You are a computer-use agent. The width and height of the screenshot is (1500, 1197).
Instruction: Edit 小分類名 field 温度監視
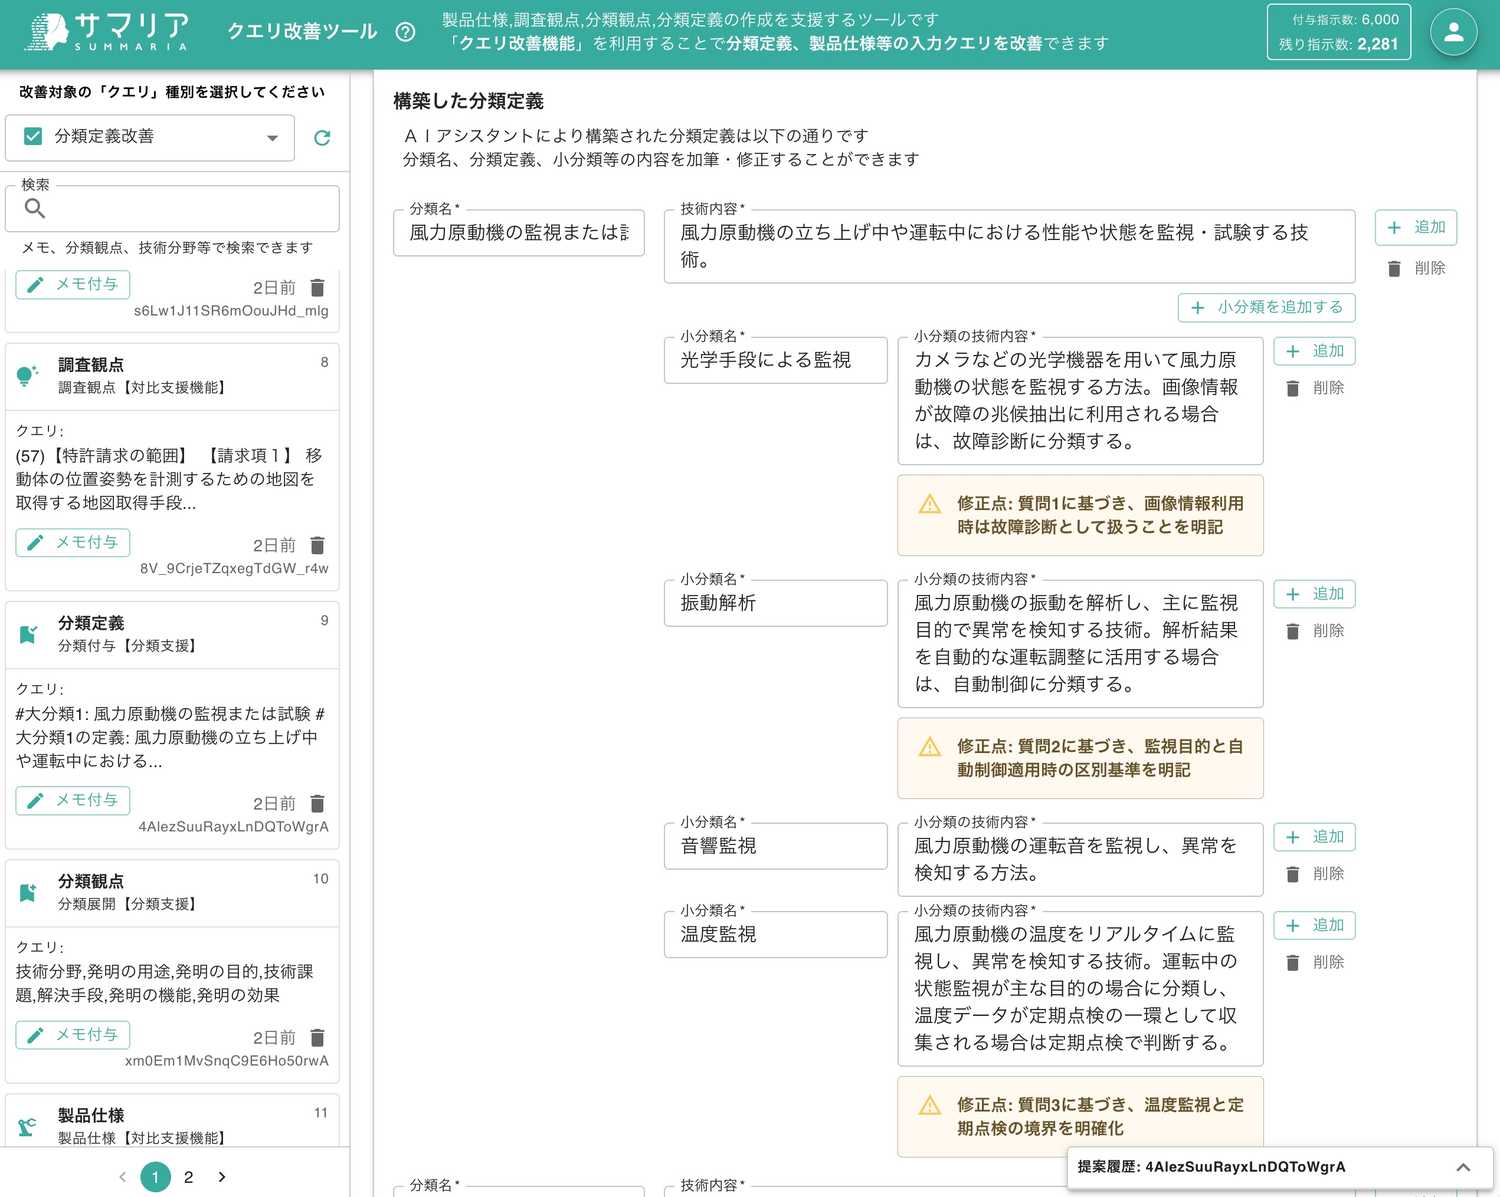[776, 934]
